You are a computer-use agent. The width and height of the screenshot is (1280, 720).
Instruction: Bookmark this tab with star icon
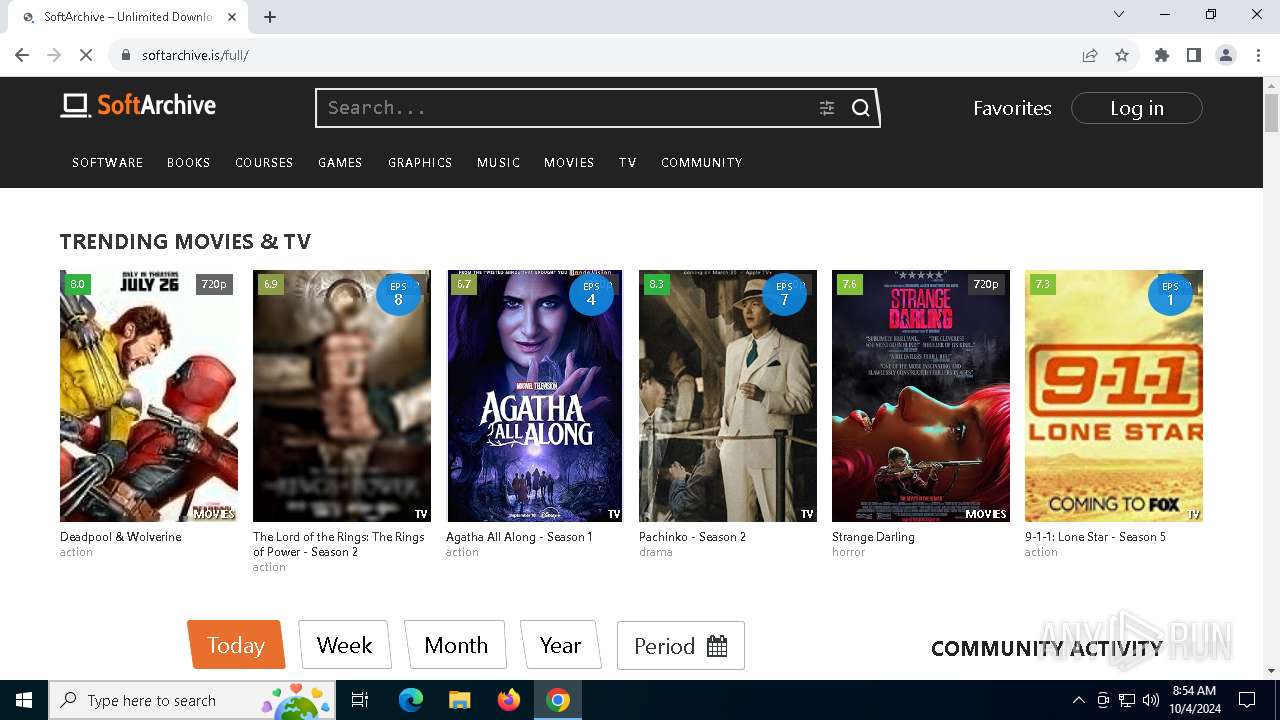tap(1122, 55)
